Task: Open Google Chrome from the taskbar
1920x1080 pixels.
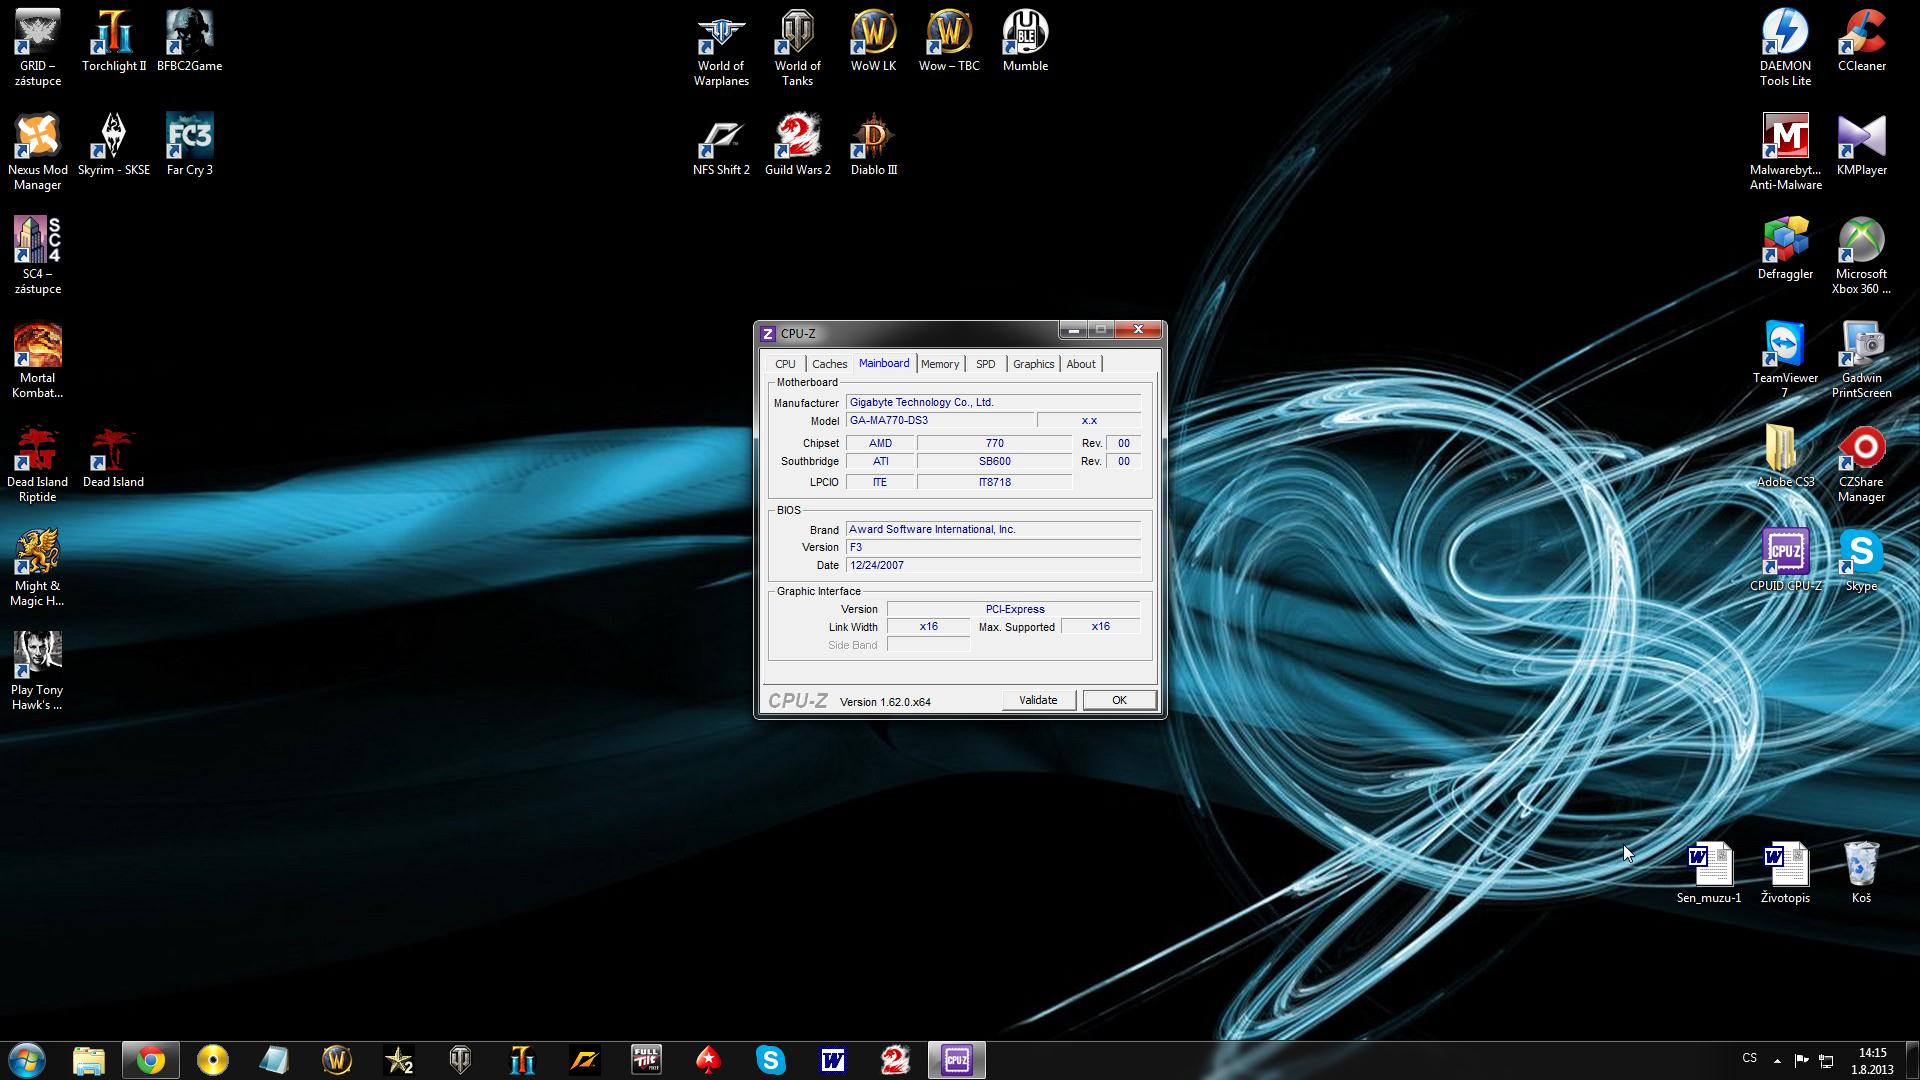Action: point(151,1060)
